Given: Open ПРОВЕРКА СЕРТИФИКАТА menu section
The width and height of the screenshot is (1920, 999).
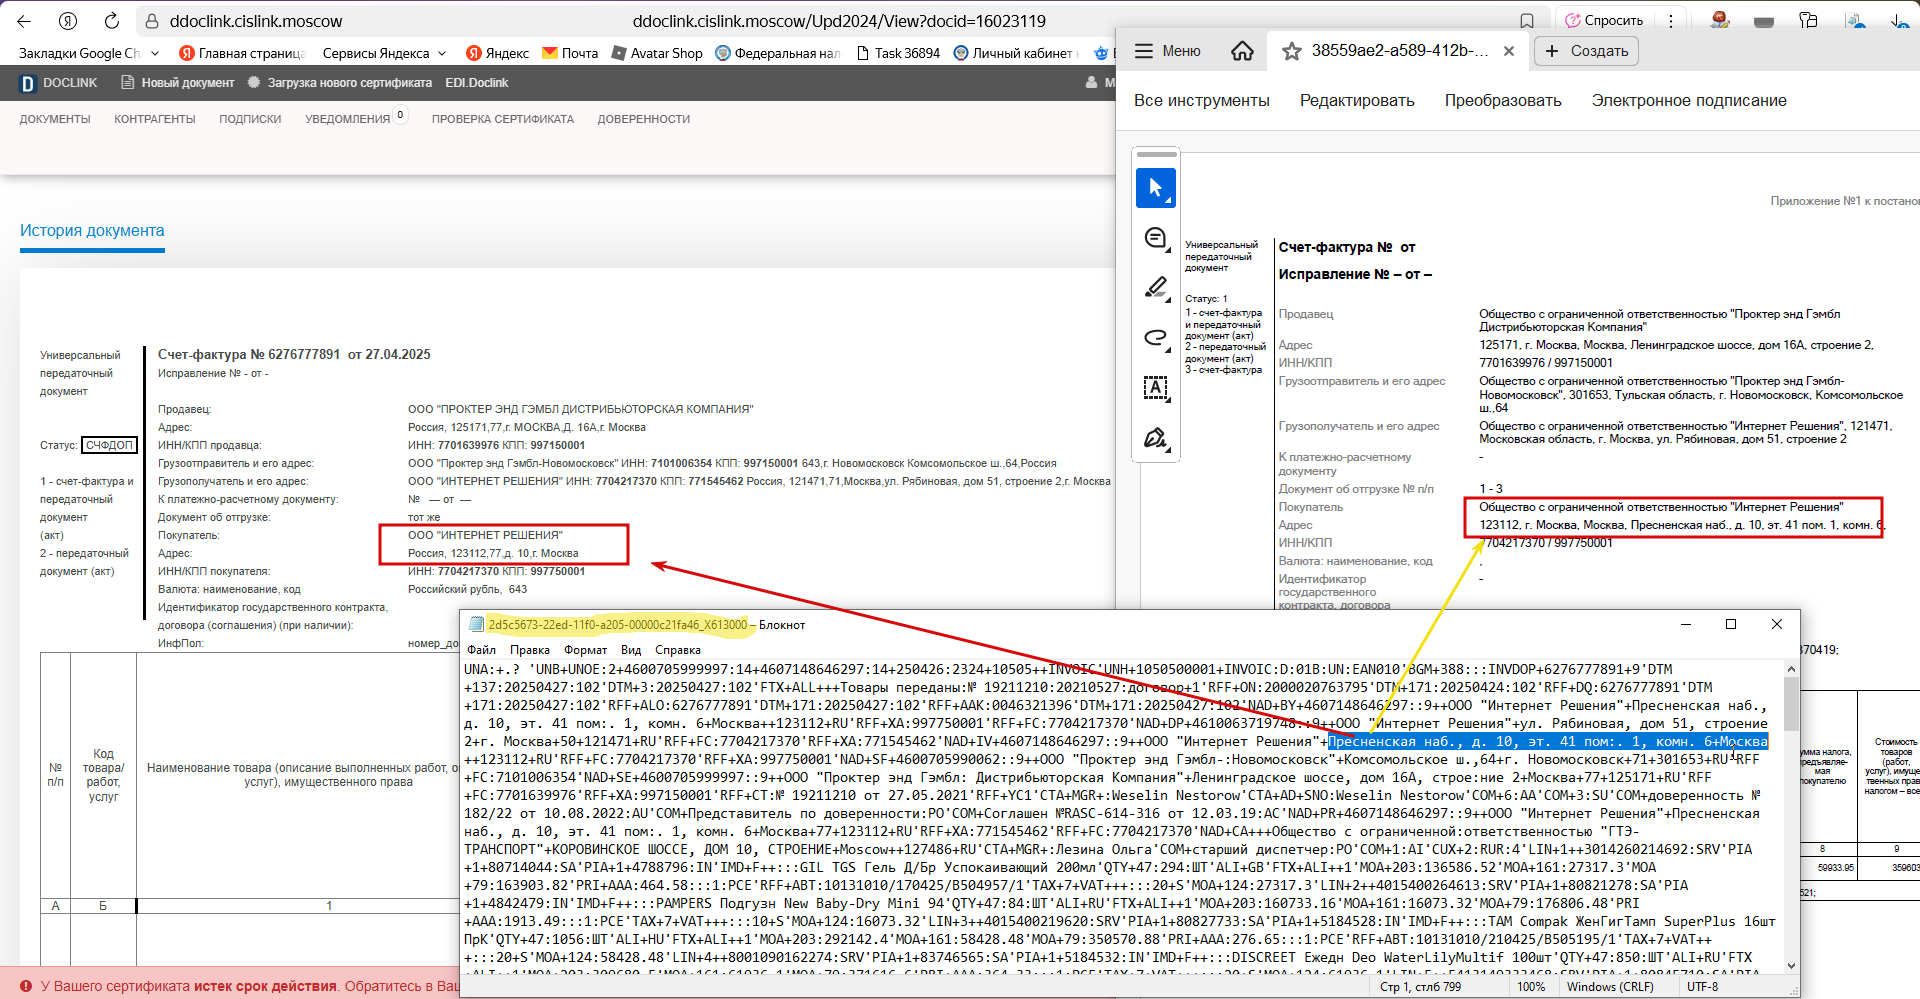Looking at the screenshot, I should 503,119.
